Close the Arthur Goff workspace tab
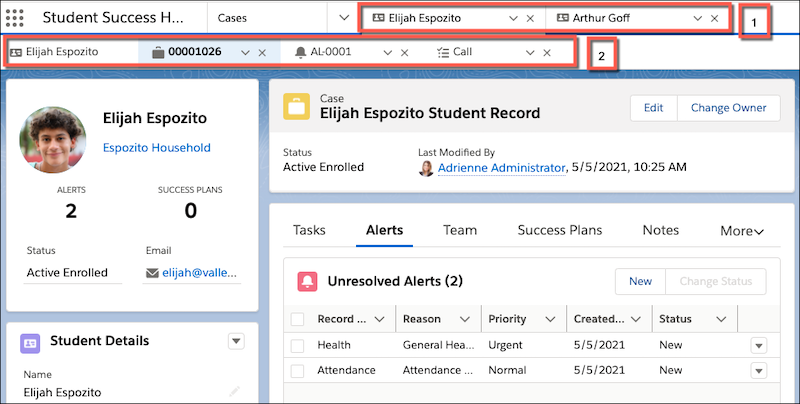Image resolution: width=800 pixels, height=404 pixels. click(714, 18)
